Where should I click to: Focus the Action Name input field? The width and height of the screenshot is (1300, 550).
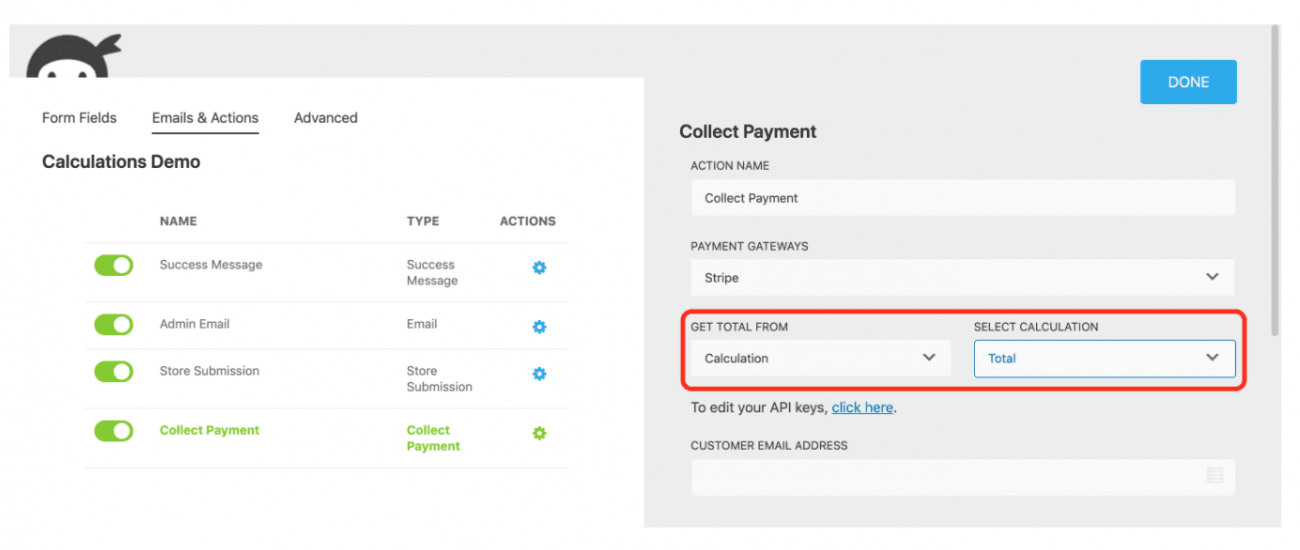pyautogui.click(x=963, y=198)
